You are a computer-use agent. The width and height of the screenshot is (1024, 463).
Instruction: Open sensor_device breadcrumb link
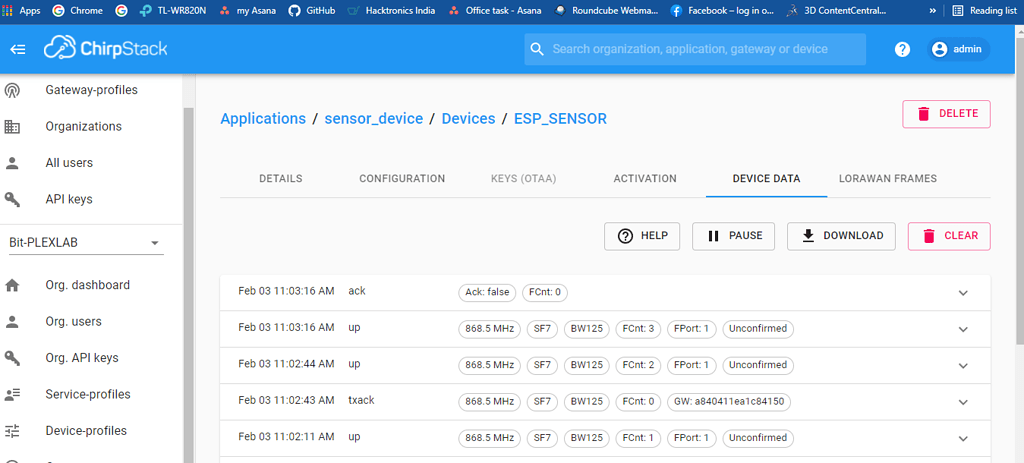374,119
